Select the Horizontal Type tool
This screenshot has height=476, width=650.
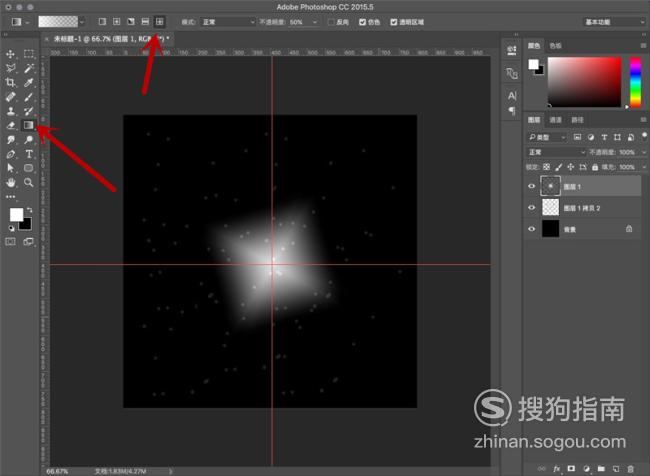[29, 154]
